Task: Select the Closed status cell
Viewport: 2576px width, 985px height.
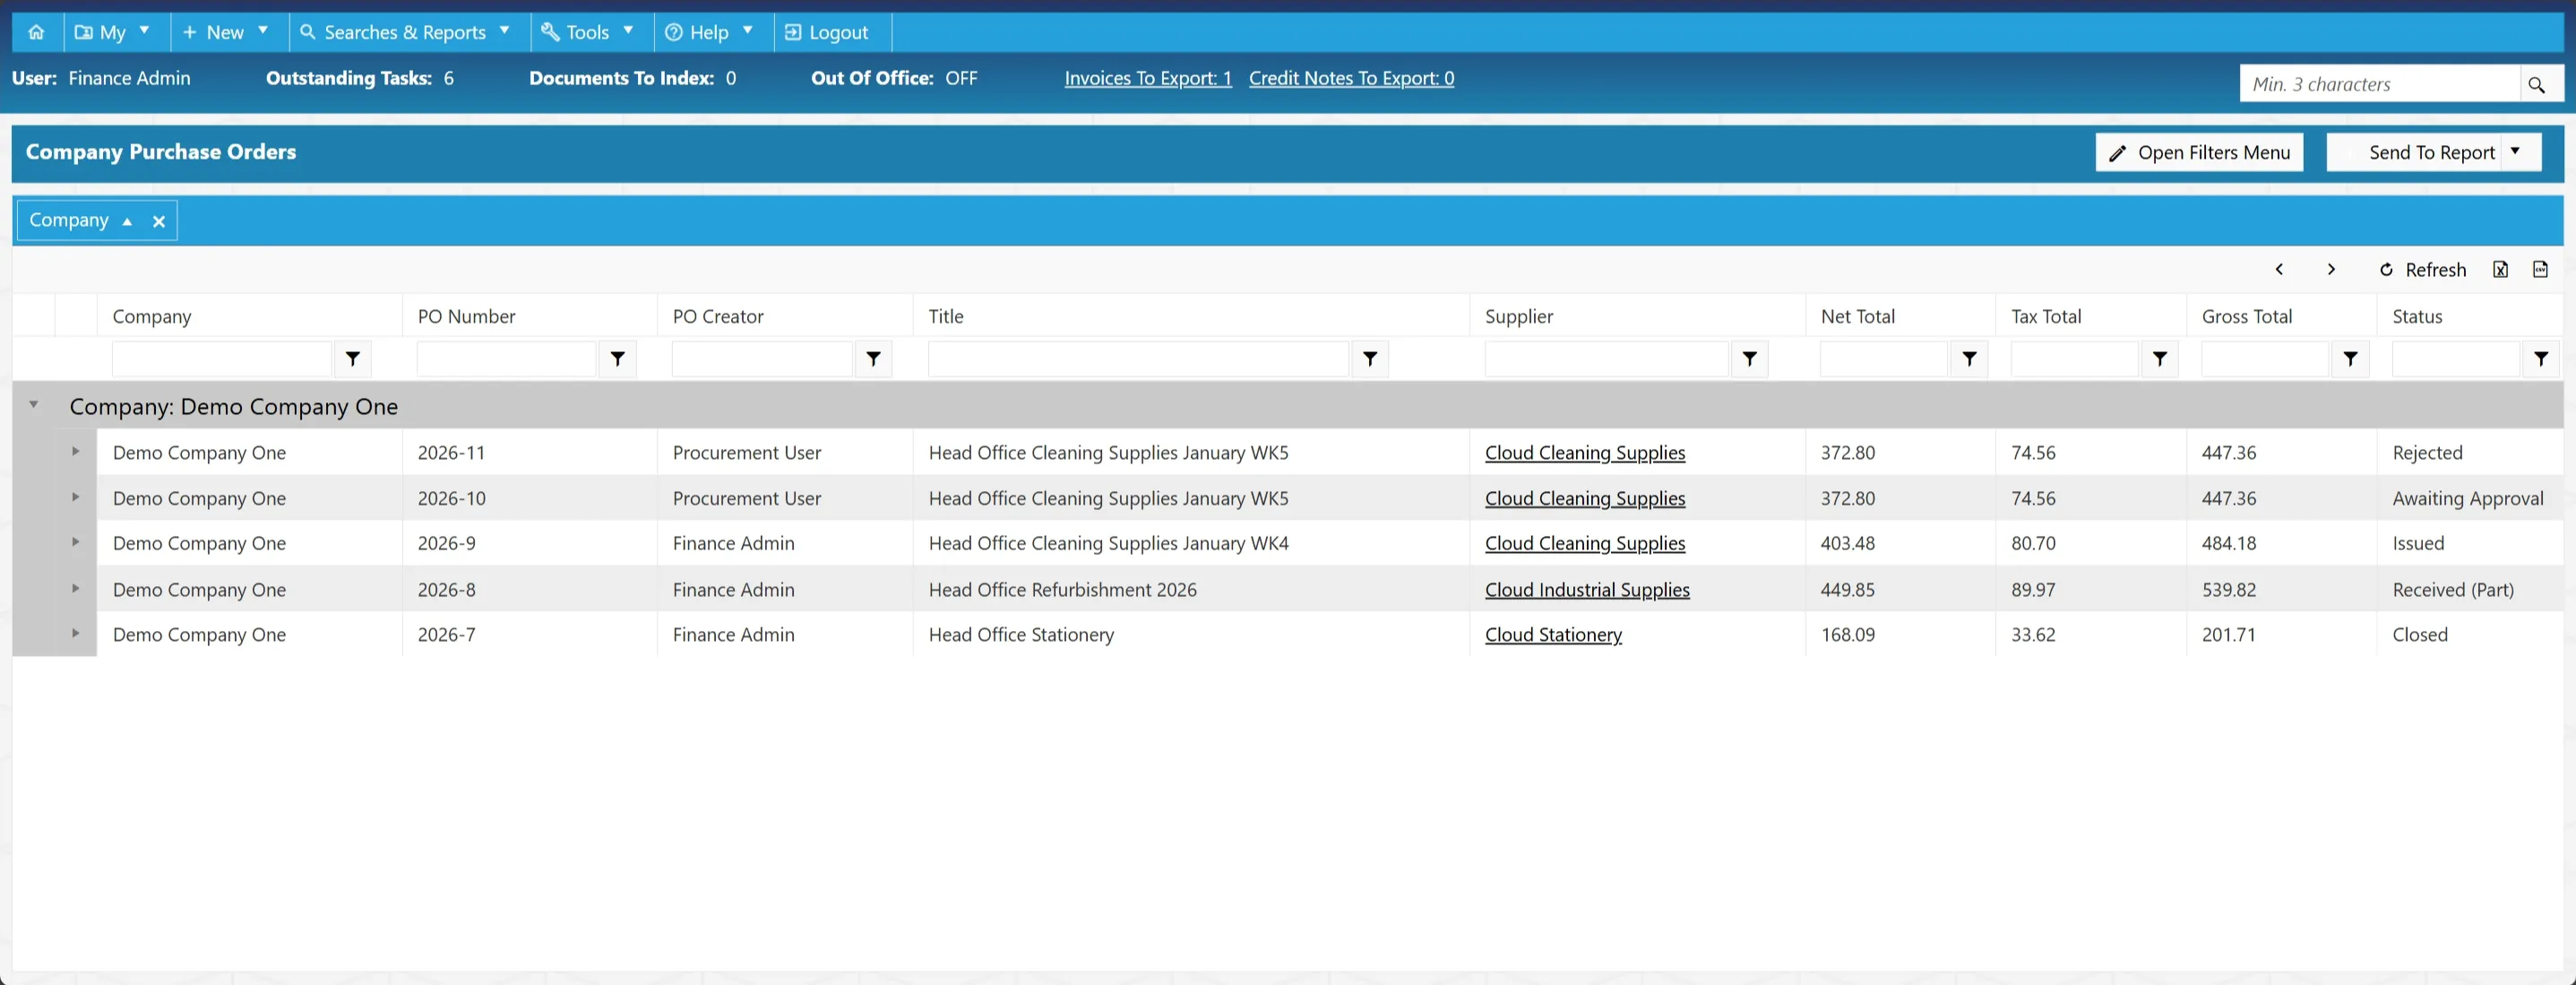Action: (x=2469, y=634)
